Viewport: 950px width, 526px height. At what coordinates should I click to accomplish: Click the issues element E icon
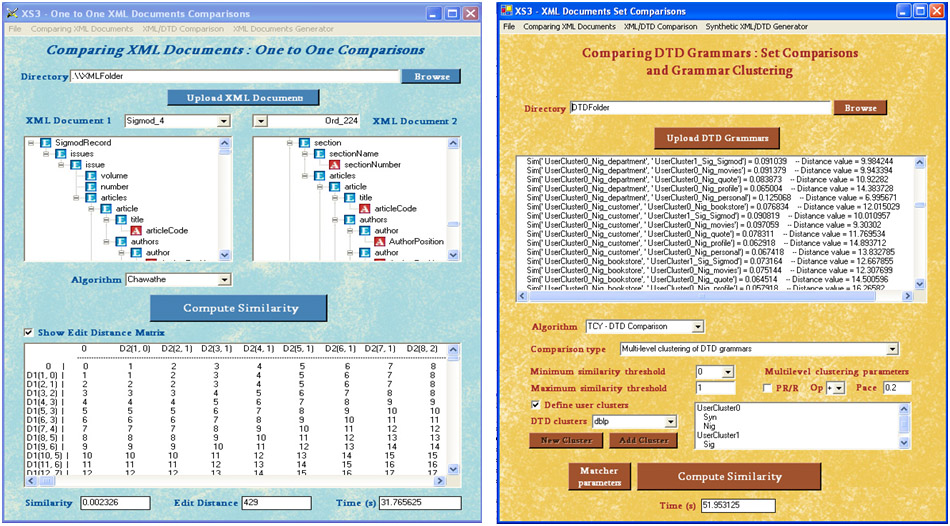coord(61,154)
